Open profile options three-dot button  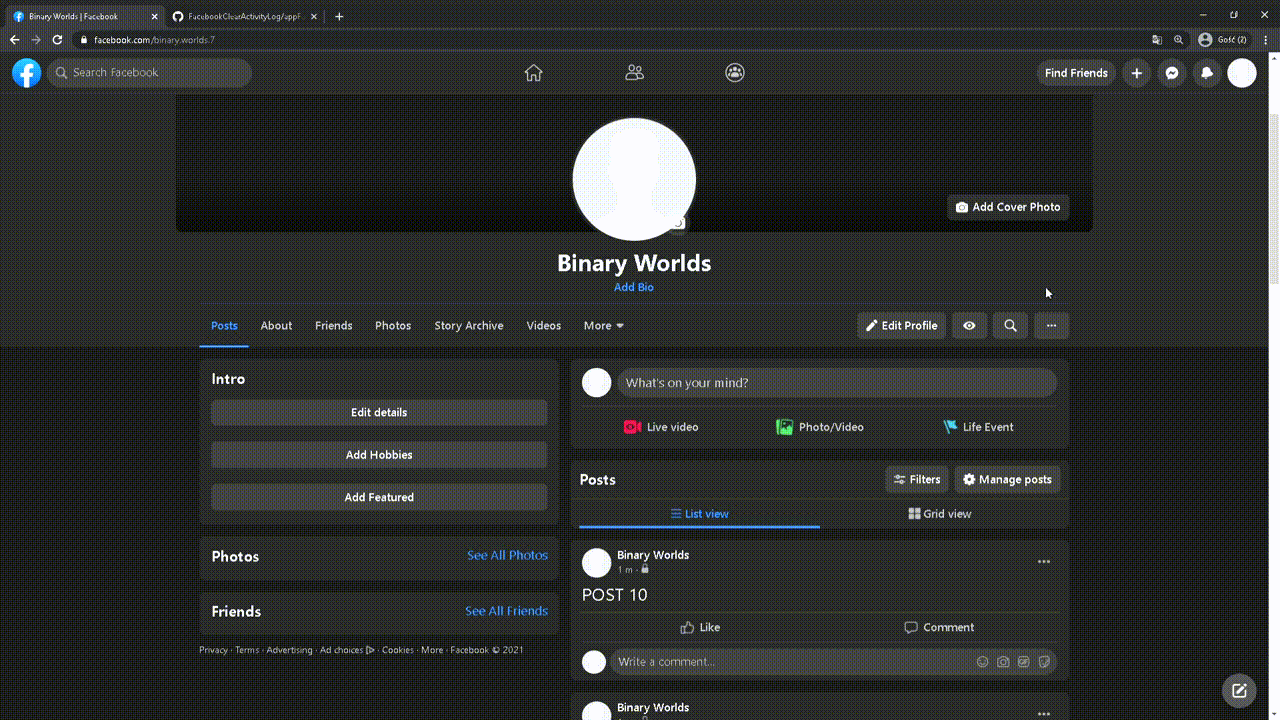click(x=1051, y=326)
